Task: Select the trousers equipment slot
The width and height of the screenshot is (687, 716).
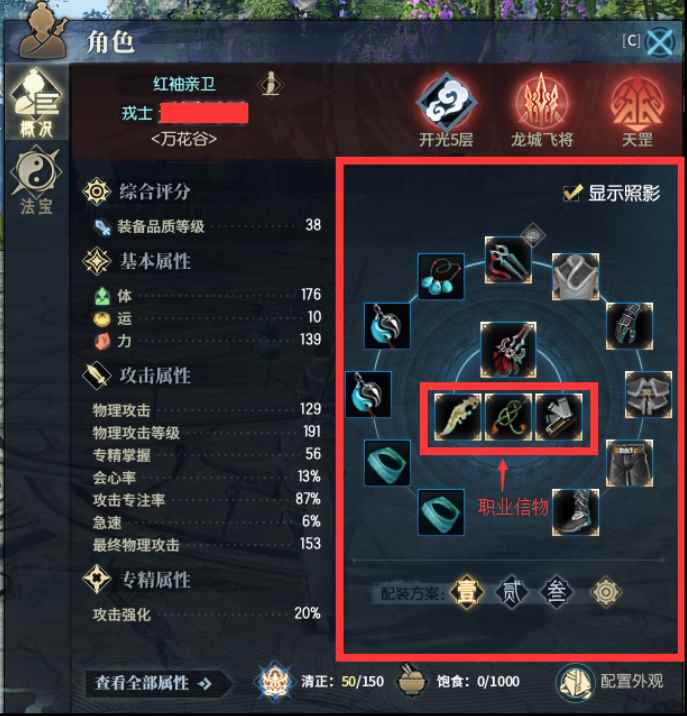Action: tap(629, 463)
